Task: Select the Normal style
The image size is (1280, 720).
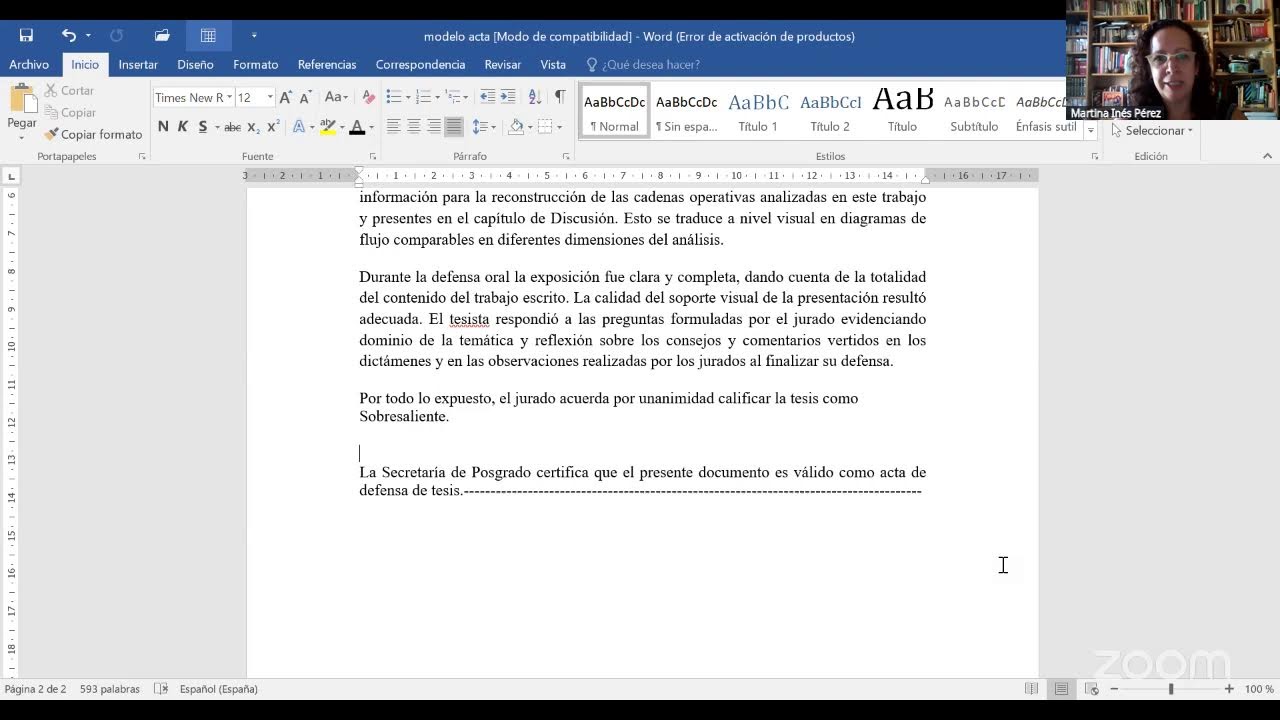Action: (614, 111)
